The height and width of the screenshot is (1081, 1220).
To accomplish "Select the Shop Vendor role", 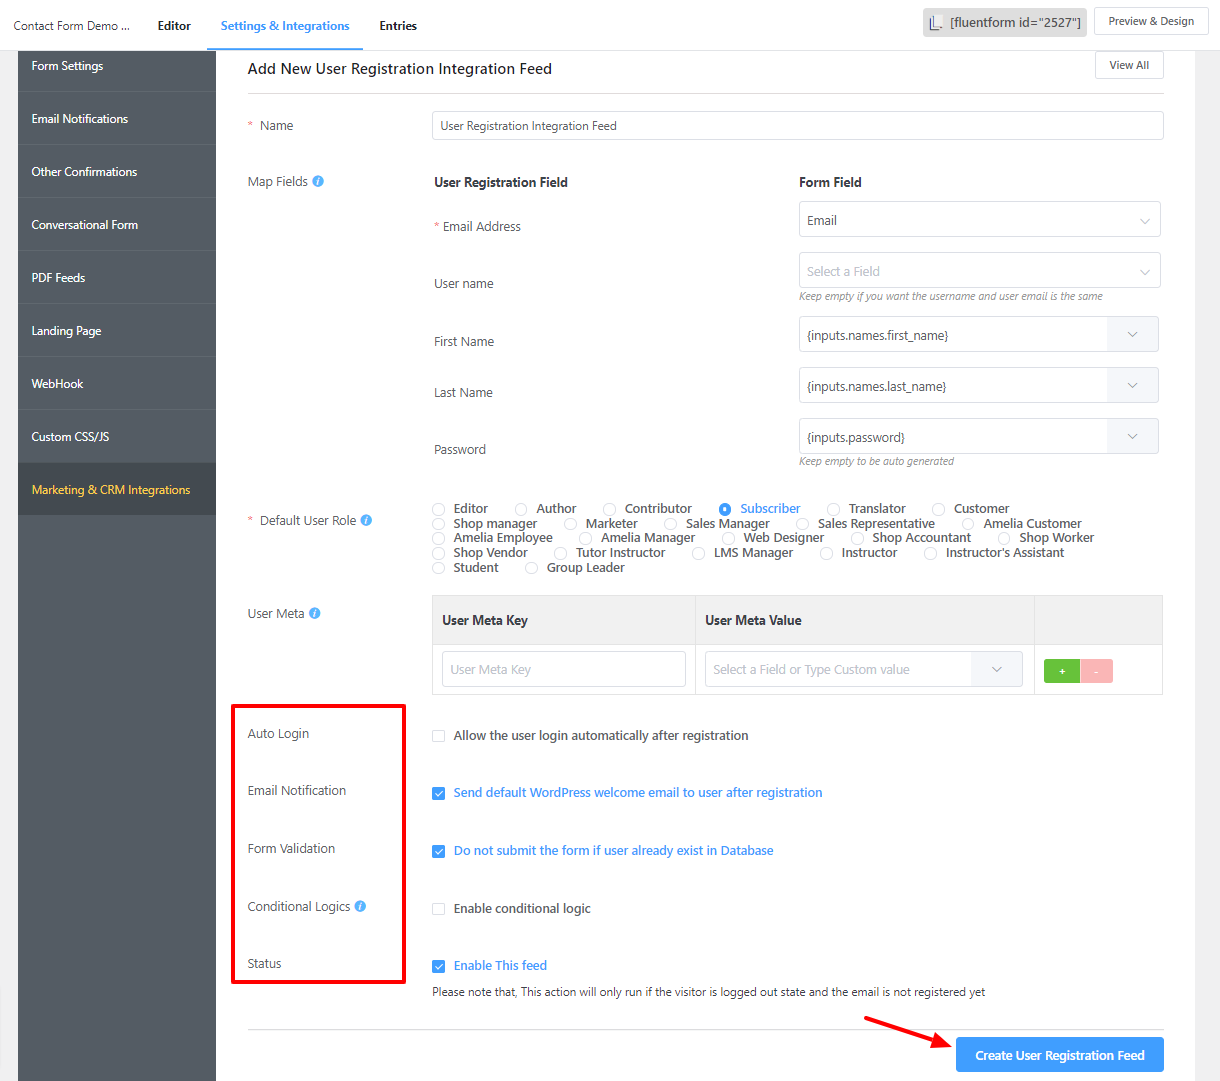I will [438, 553].
